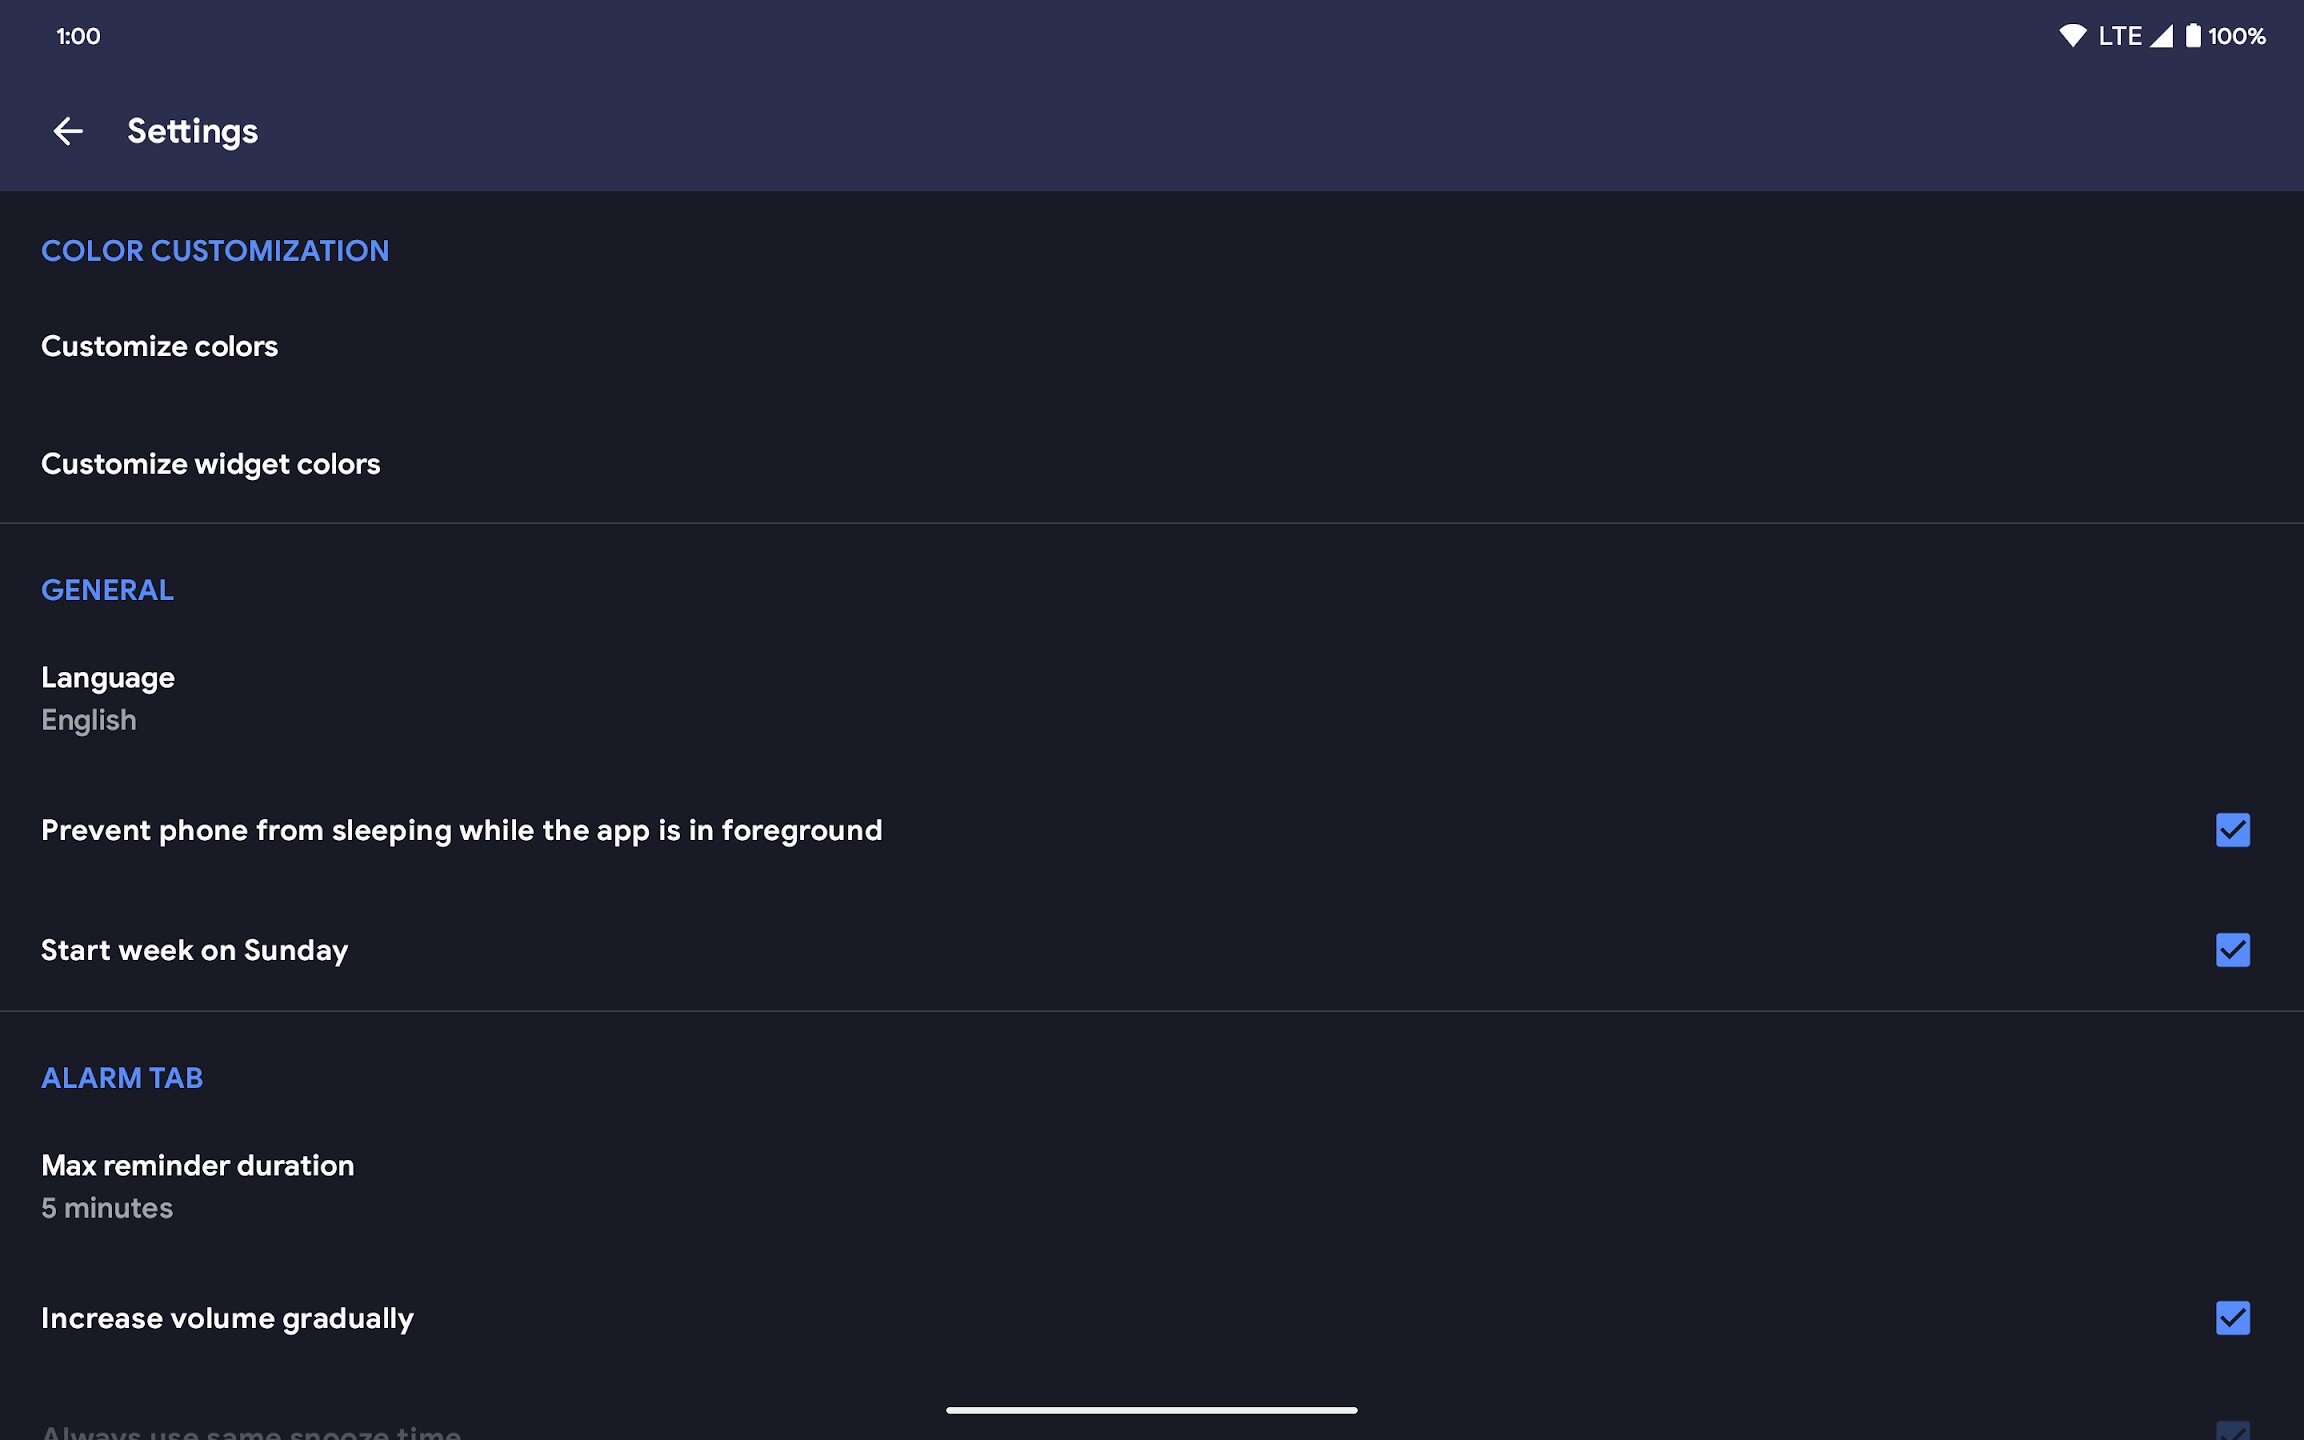Tap the 1:00 clock in status bar
The width and height of the screenshot is (2304, 1440).
tap(78, 36)
